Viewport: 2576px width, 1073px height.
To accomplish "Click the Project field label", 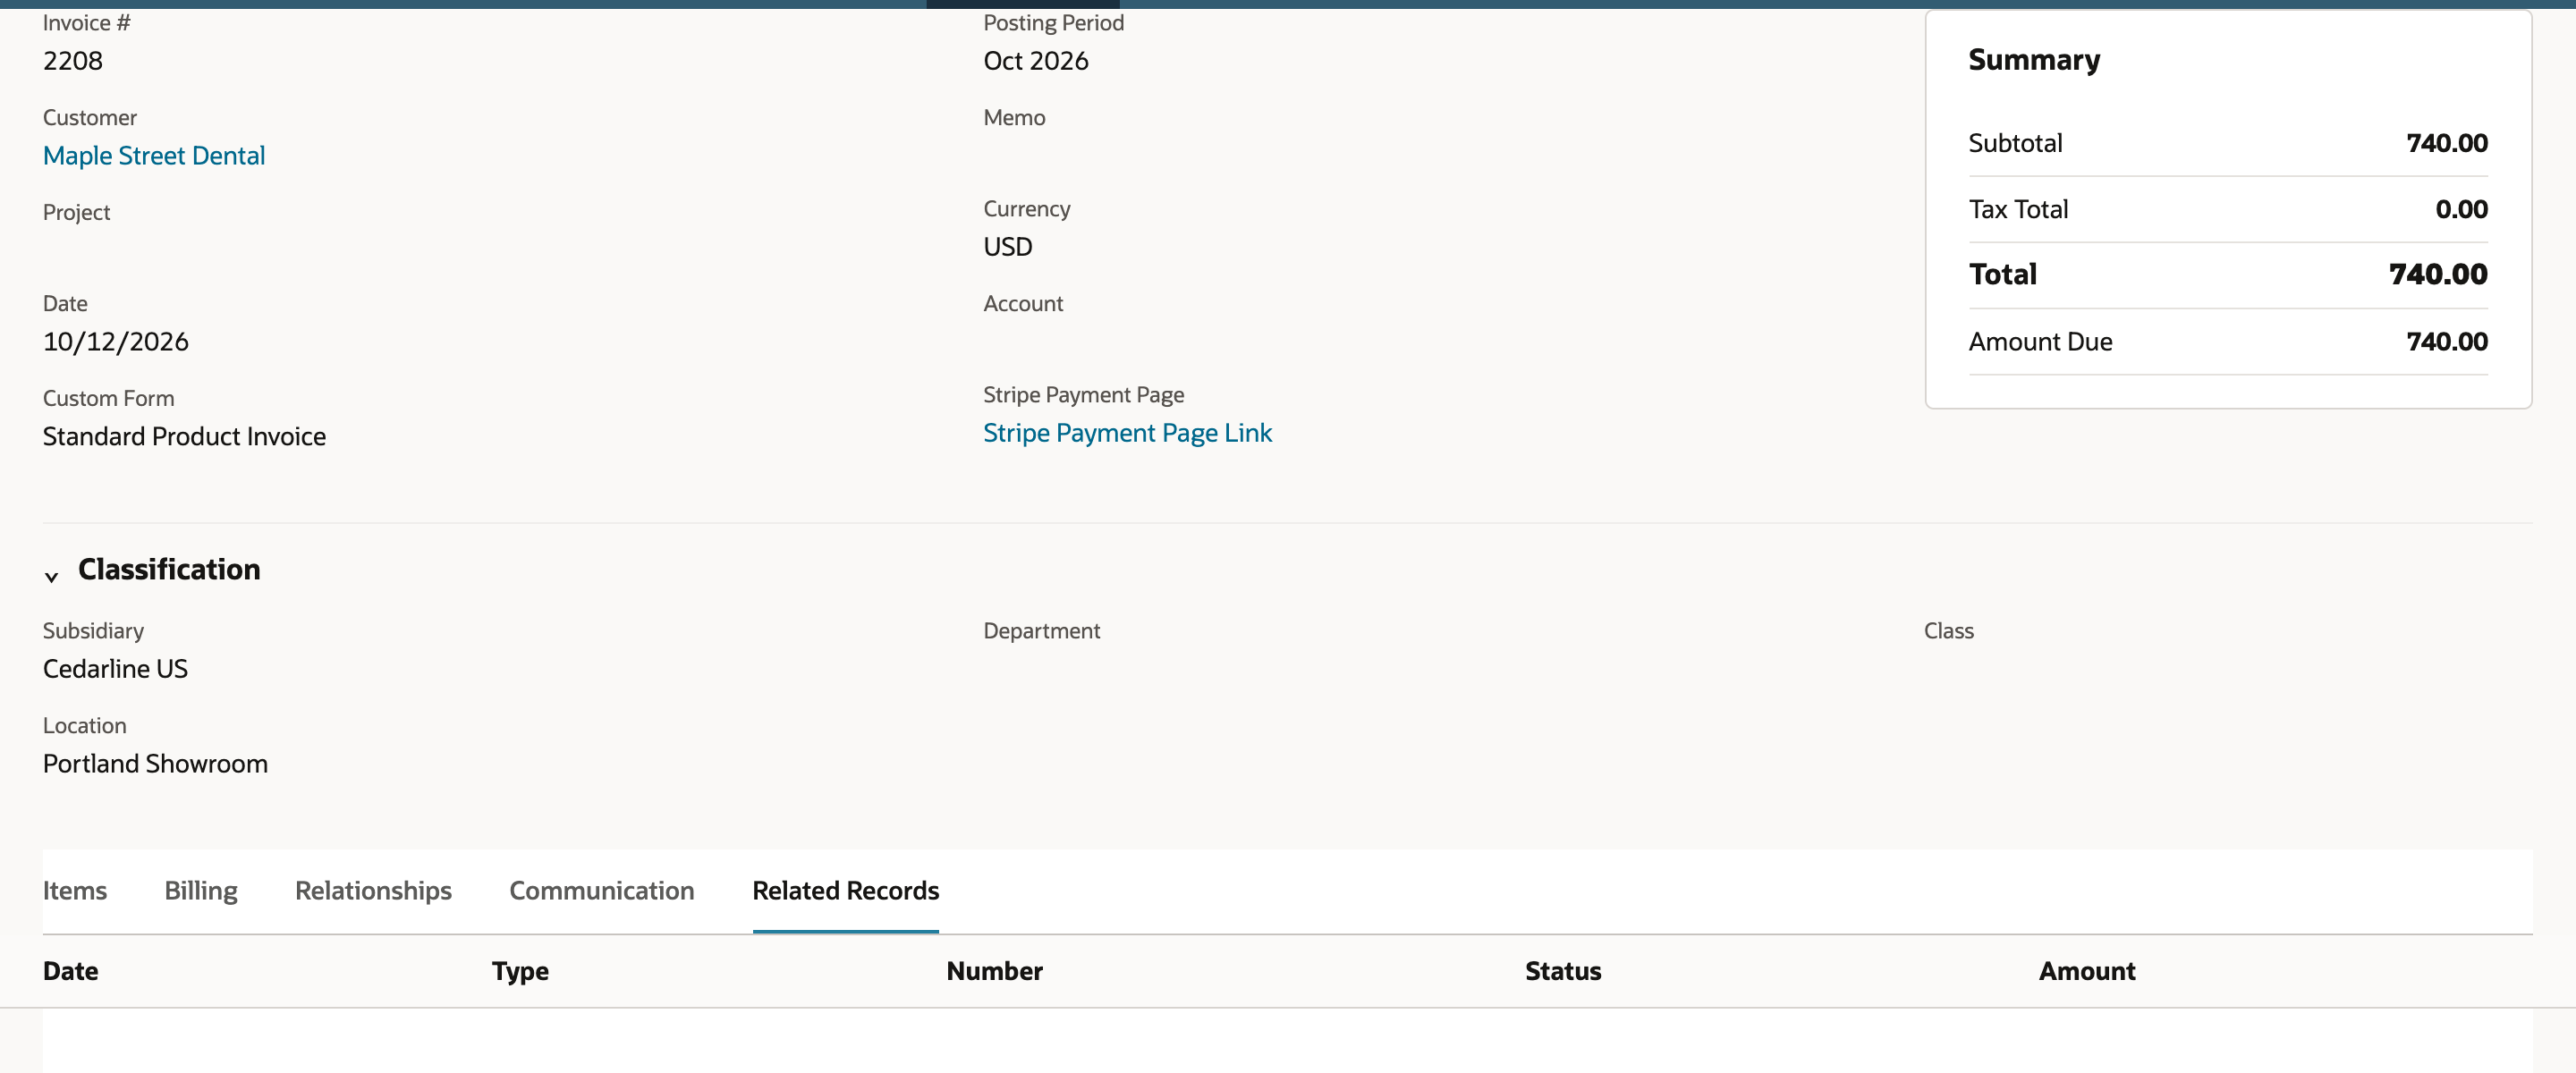I will 76,213.
